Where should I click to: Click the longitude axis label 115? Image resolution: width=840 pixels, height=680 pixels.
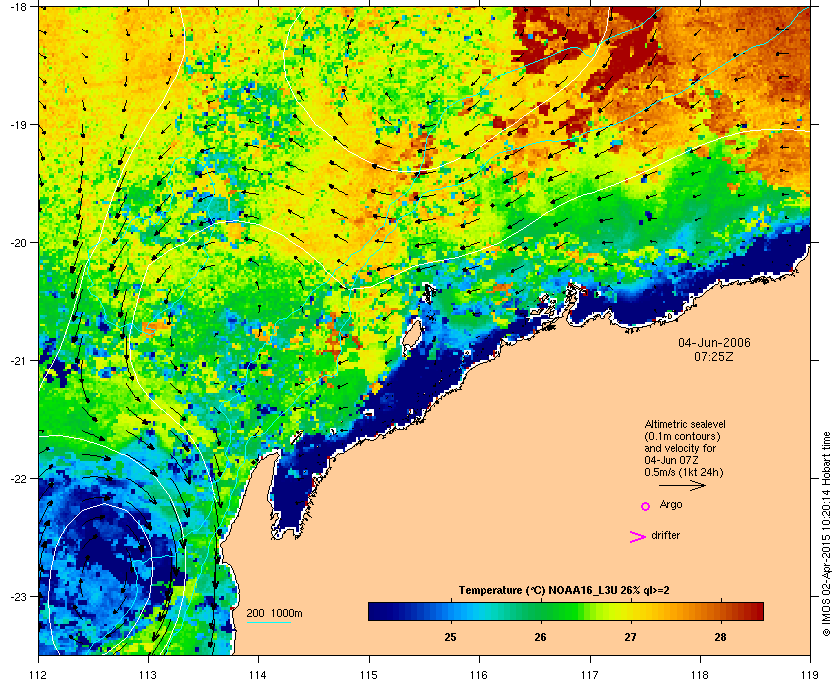tap(369, 674)
